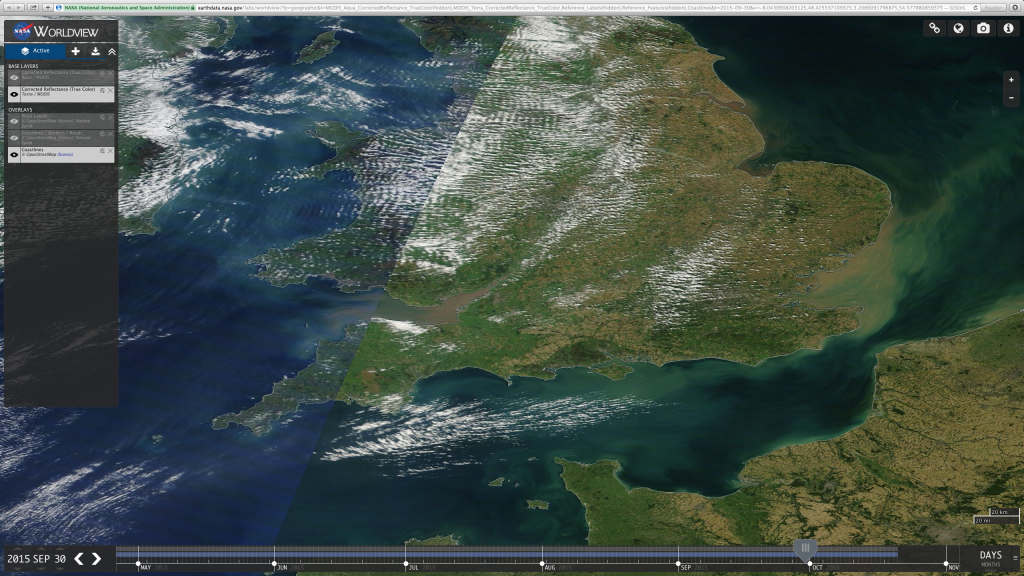Hide the Terra / MODIS base layer
This screenshot has width=1024, height=576.
14,94
